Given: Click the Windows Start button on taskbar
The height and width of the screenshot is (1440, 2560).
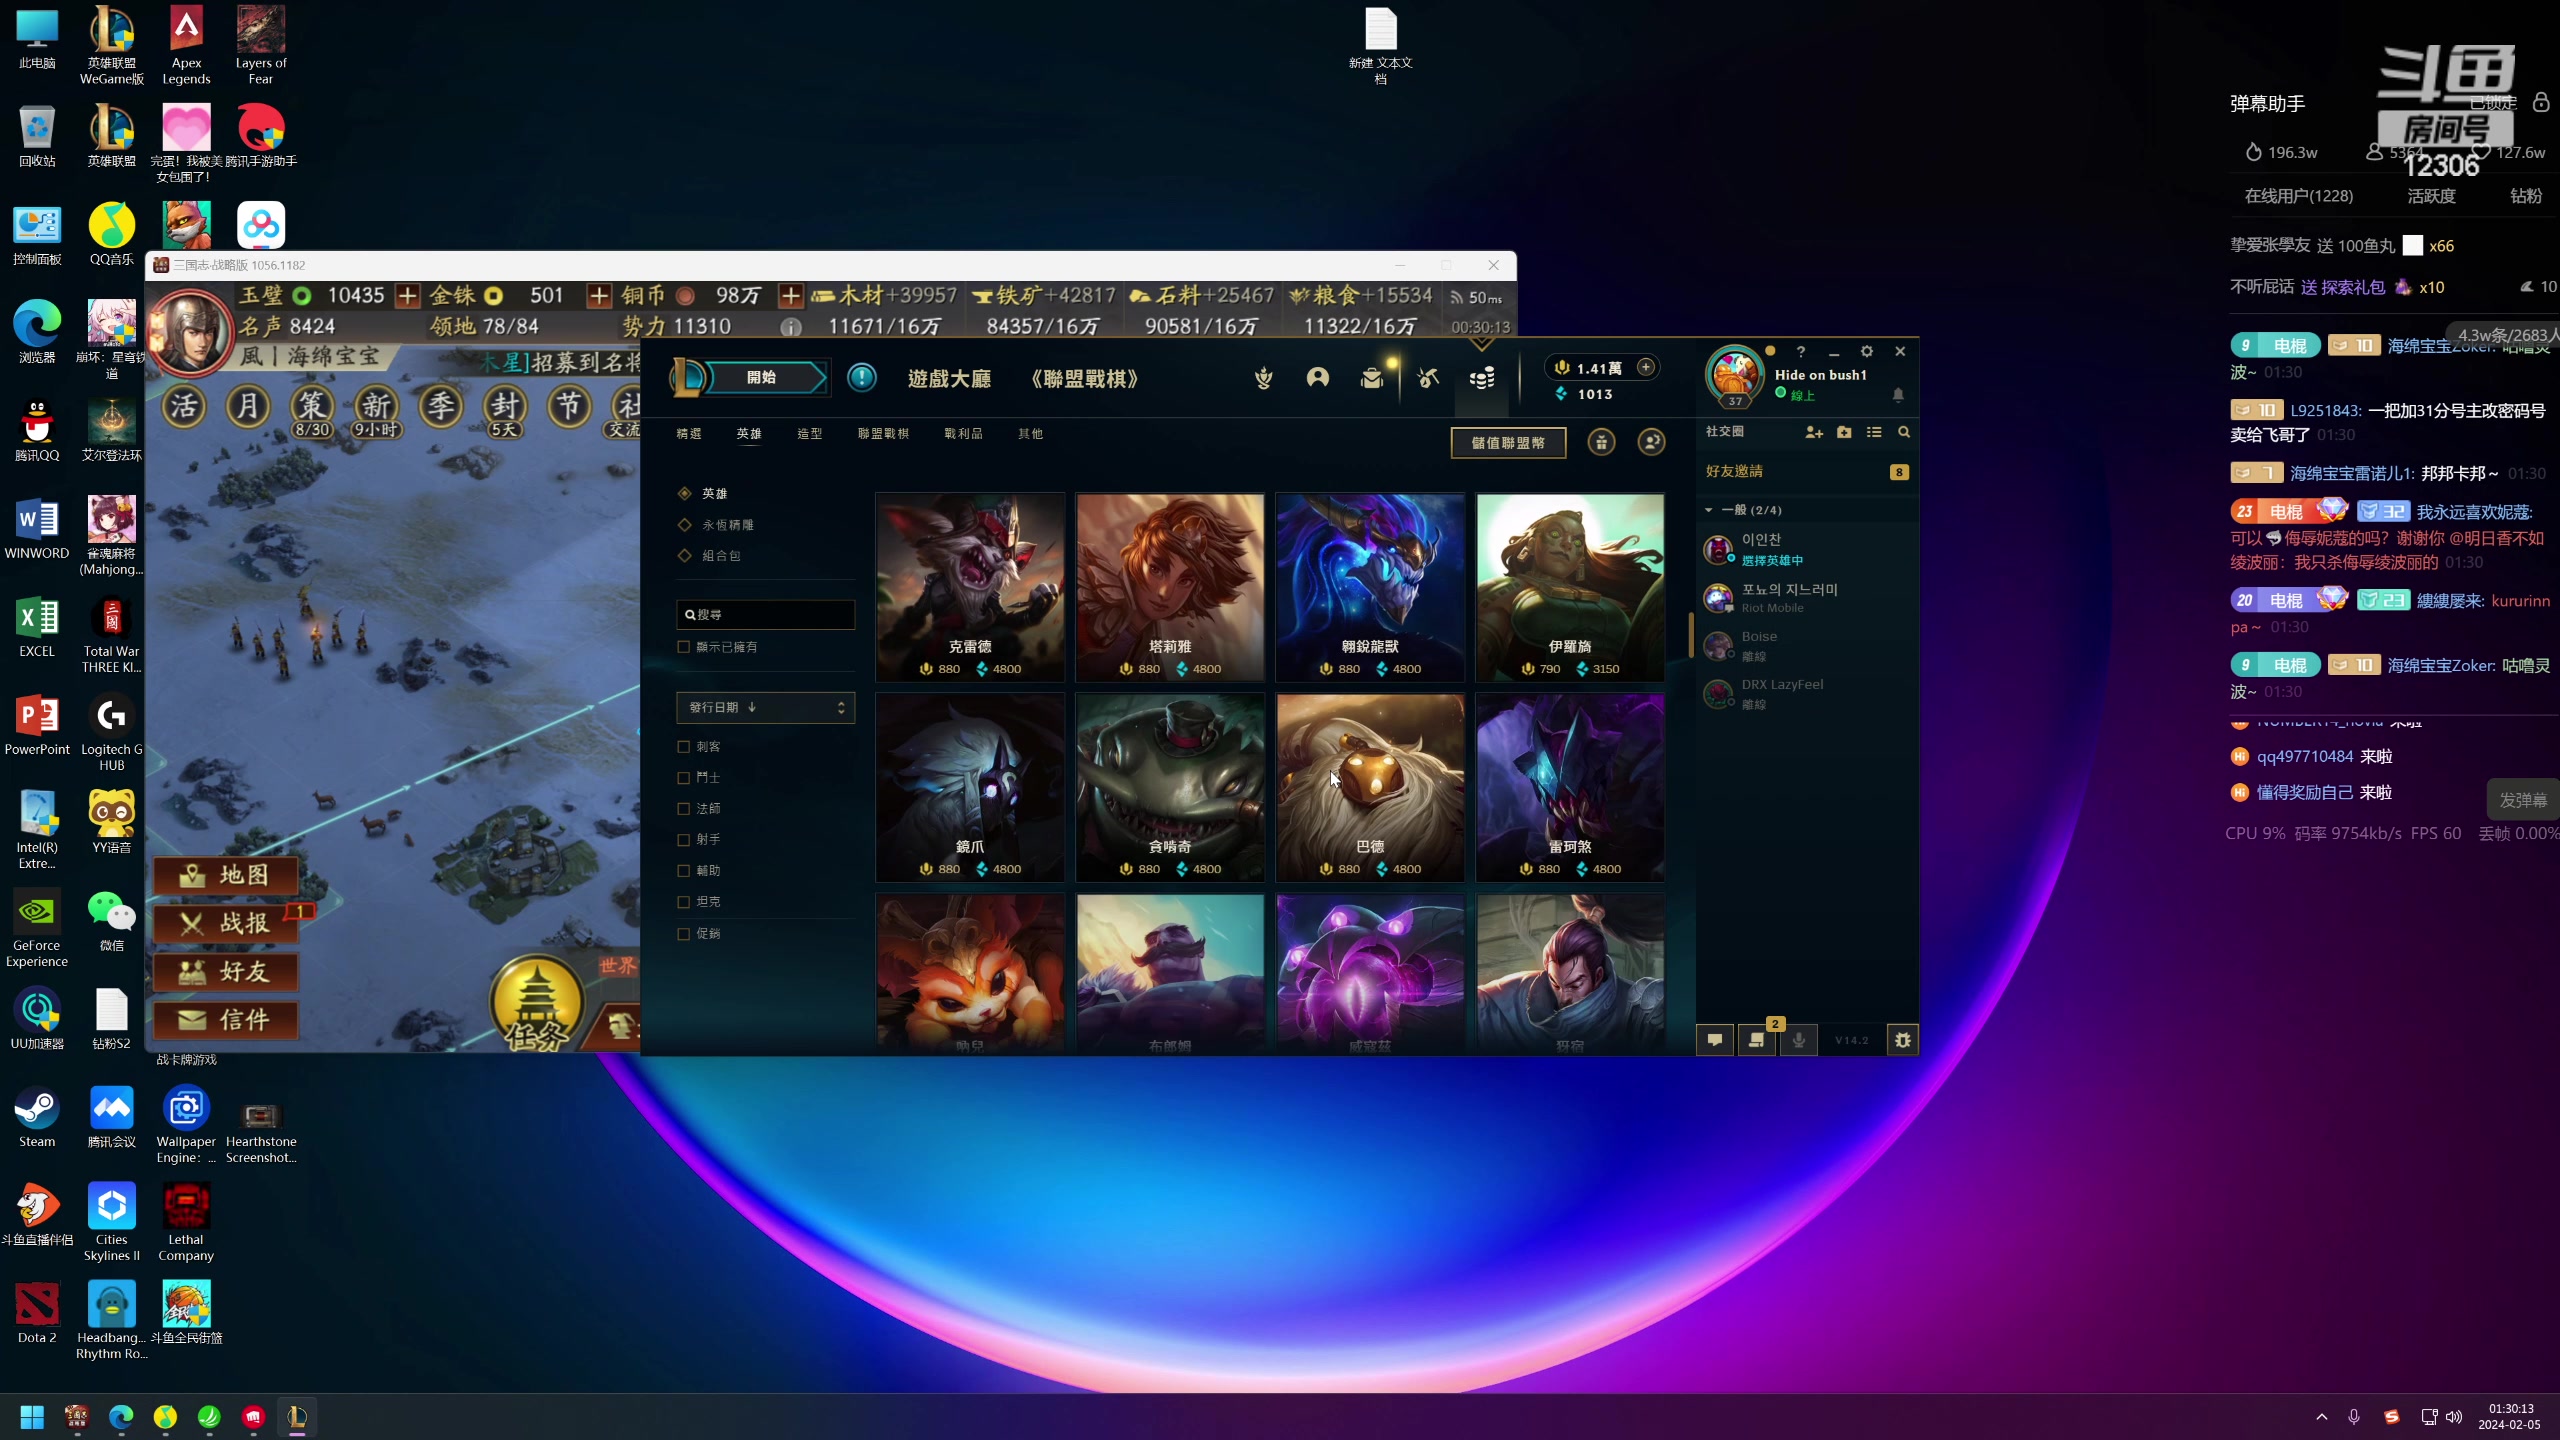Looking at the screenshot, I should 32,1417.
